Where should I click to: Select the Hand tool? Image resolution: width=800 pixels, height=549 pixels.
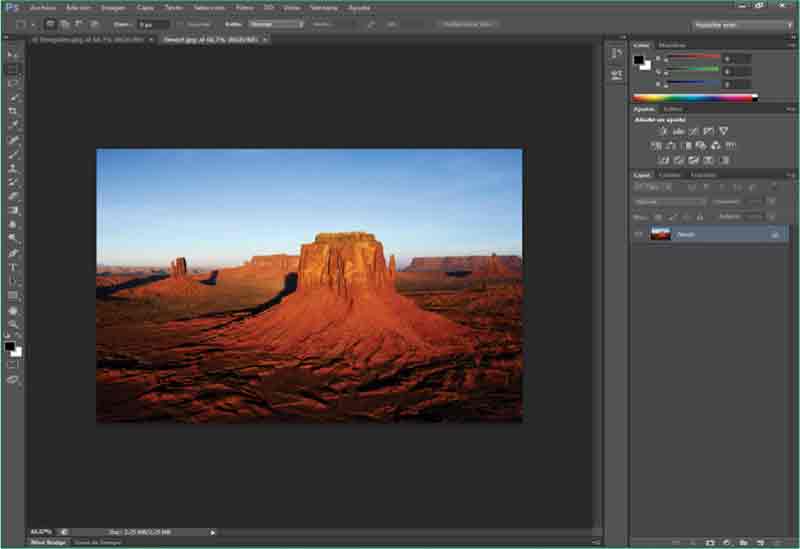pos(13,310)
